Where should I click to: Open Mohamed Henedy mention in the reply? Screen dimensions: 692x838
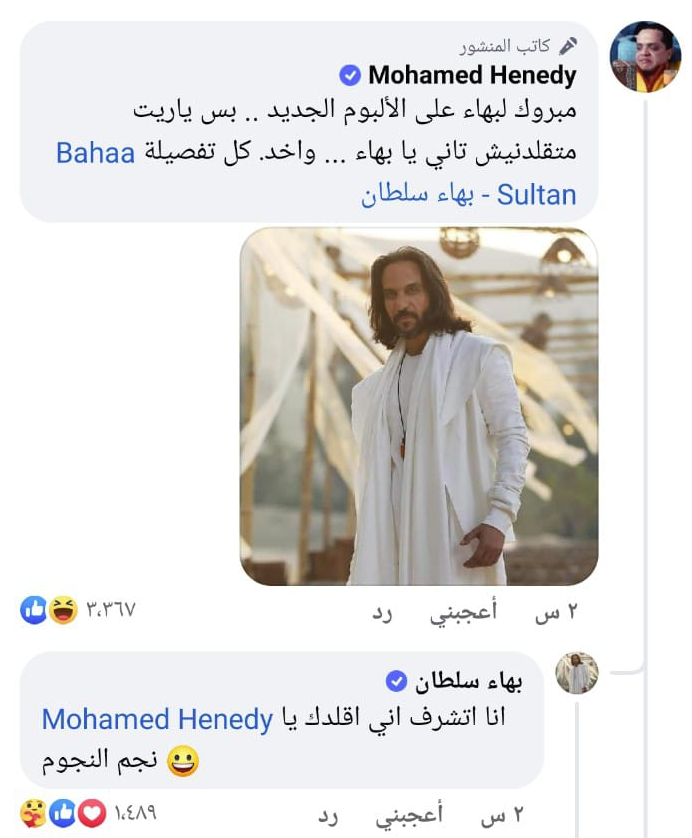click(157, 719)
